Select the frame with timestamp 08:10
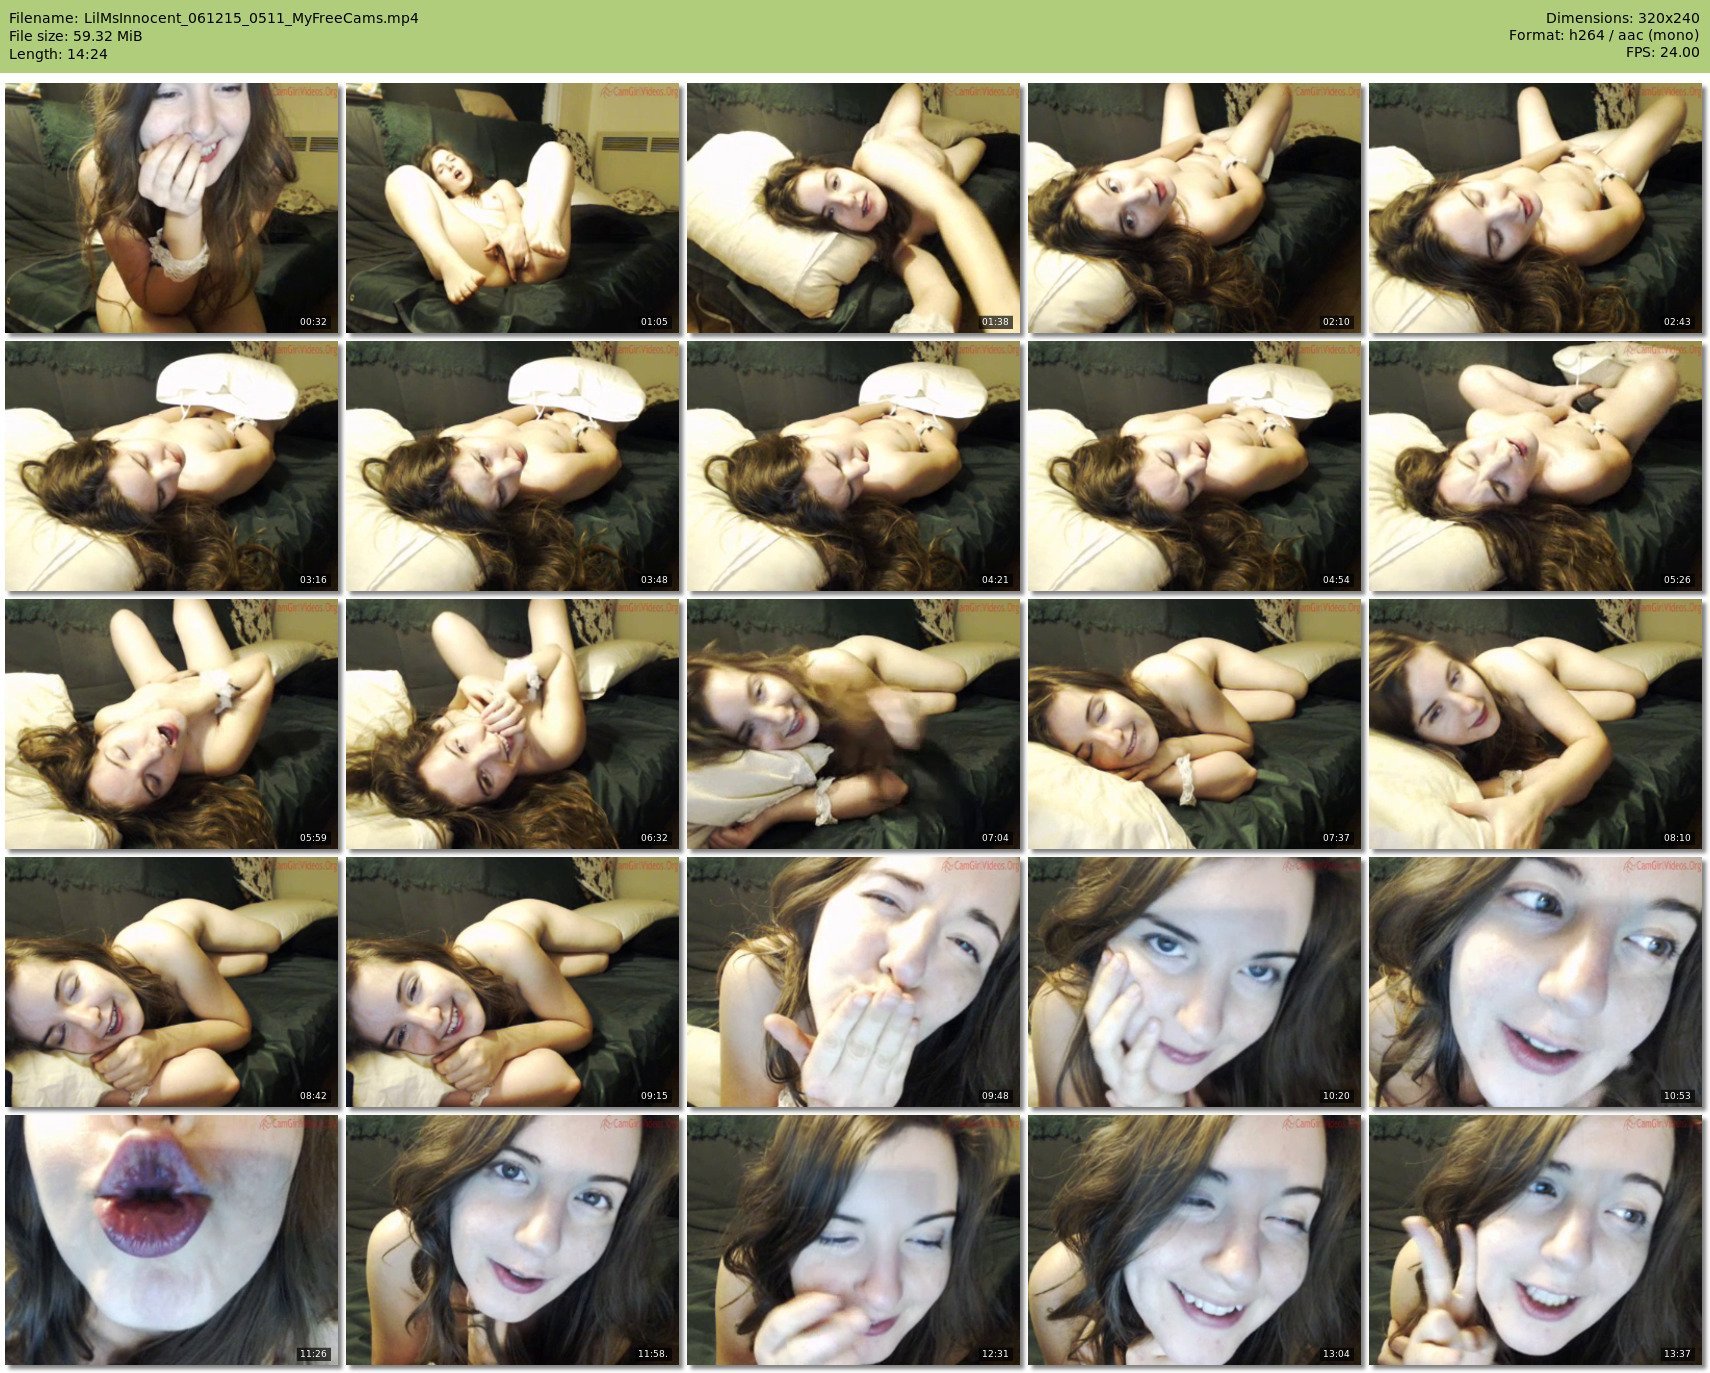The width and height of the screenshot is (1710, 1373). pos(1535,724)
